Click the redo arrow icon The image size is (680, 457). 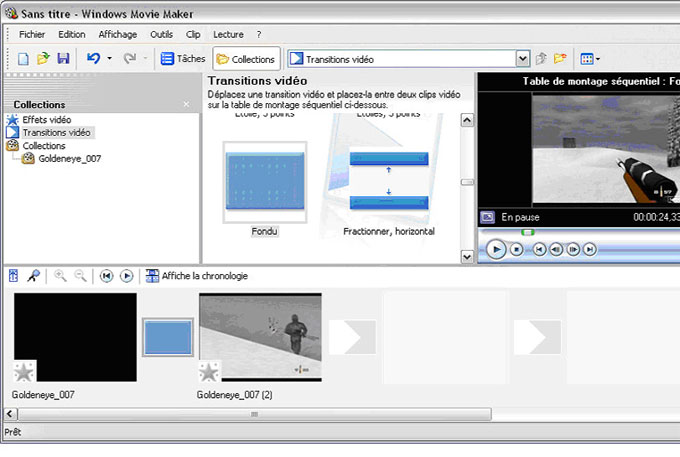point(130,59)
